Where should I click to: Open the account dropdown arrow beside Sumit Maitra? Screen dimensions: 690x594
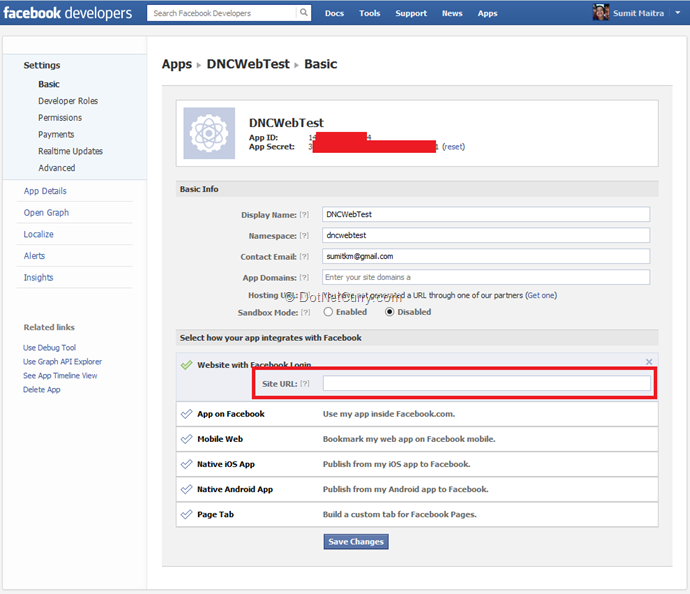click(678, 13)
